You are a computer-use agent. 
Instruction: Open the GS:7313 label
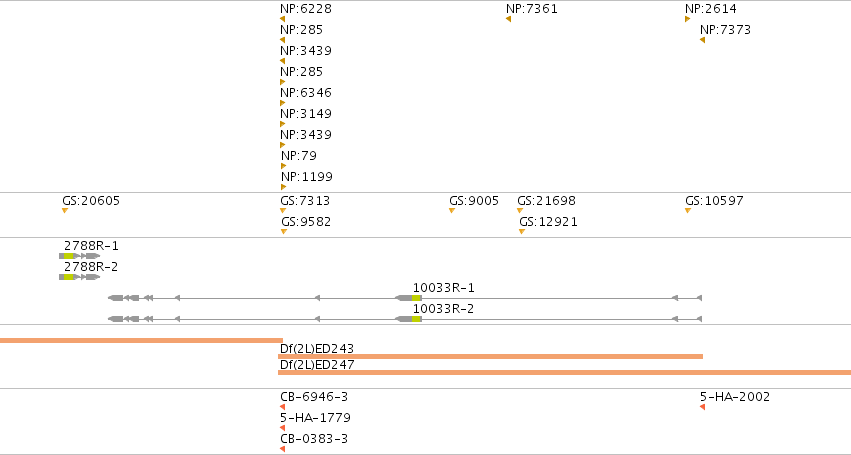pyautogui.click(x=305, y=201)
